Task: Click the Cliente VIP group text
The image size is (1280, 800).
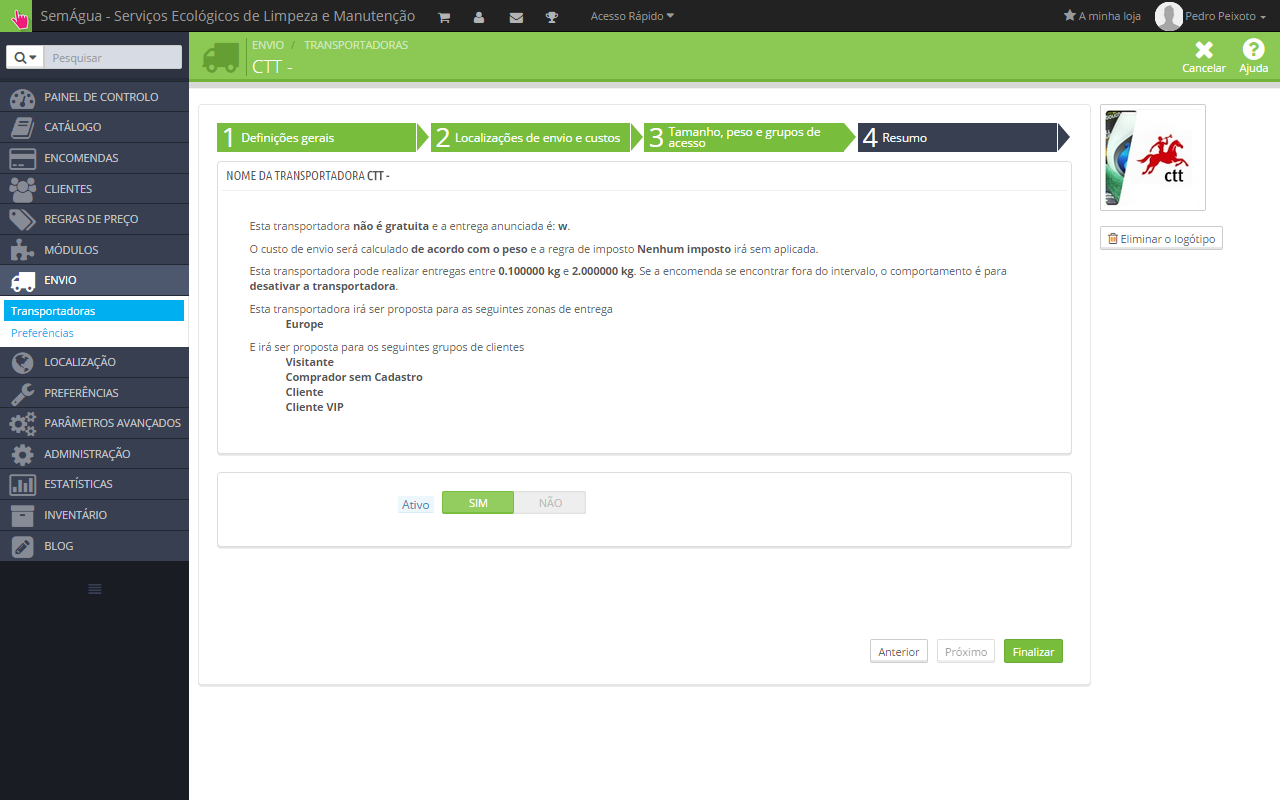Action: pyautogui.click(x=314, y=407)
